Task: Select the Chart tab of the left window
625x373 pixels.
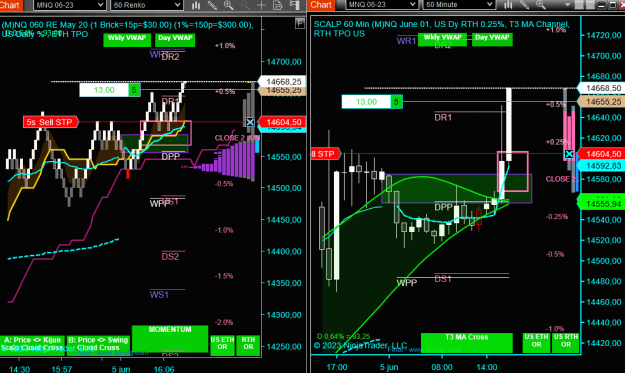Action: click(11, 5)
